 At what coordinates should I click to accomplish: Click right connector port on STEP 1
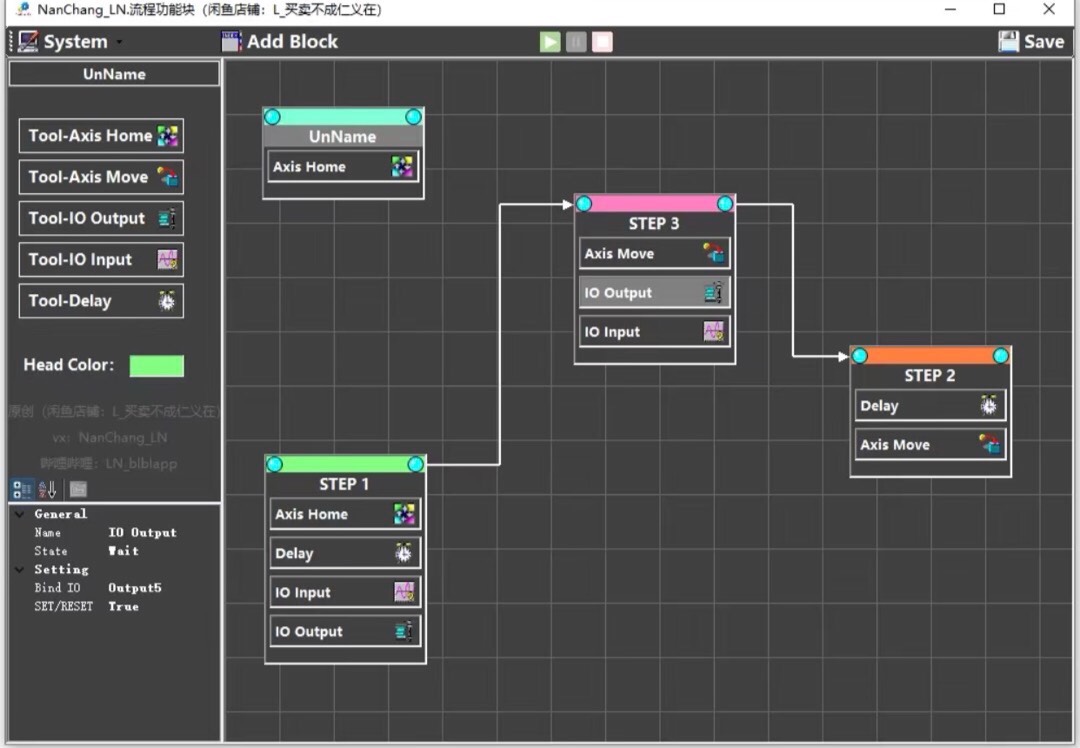coord(416,464)
